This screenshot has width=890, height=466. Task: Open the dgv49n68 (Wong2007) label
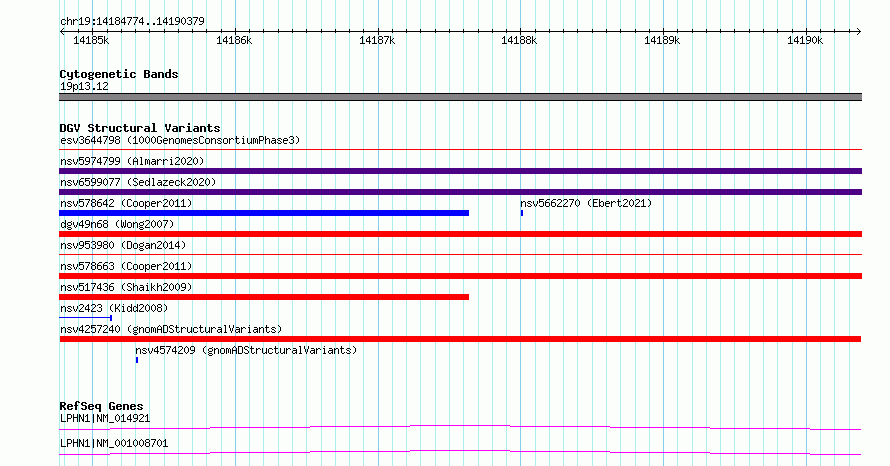click(117, 224)
